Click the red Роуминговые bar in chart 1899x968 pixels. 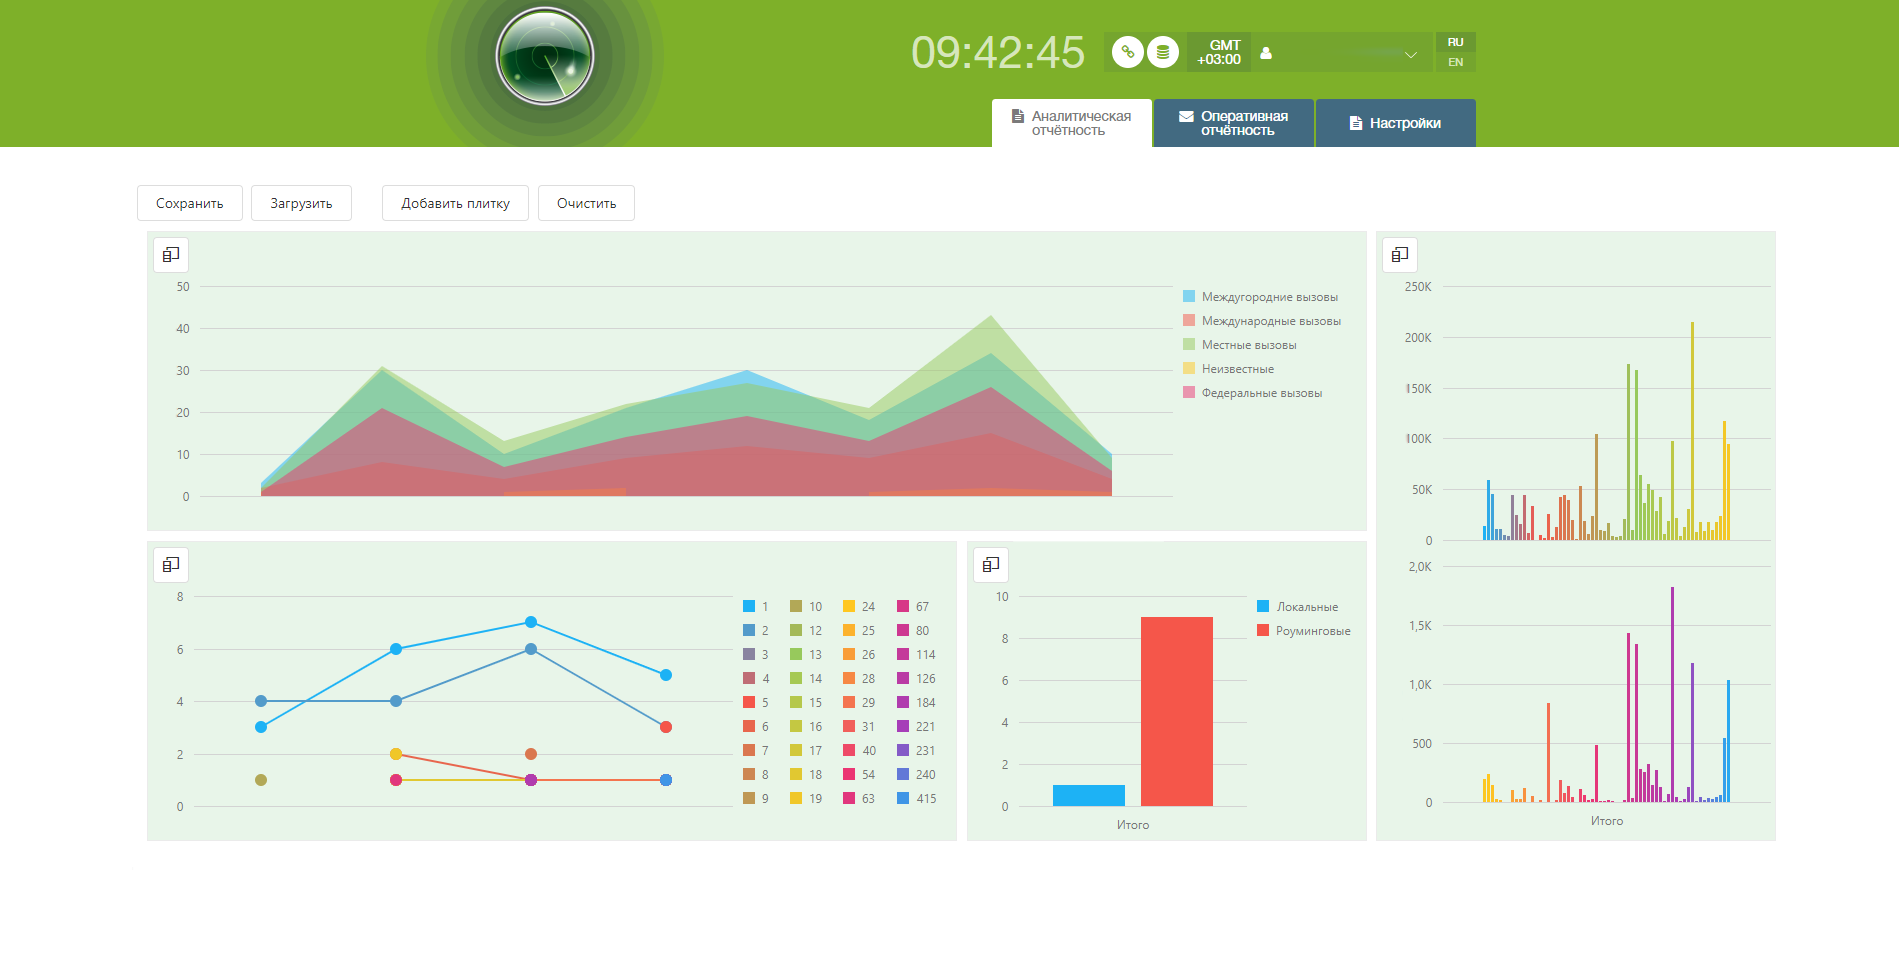pos(1177,711)
